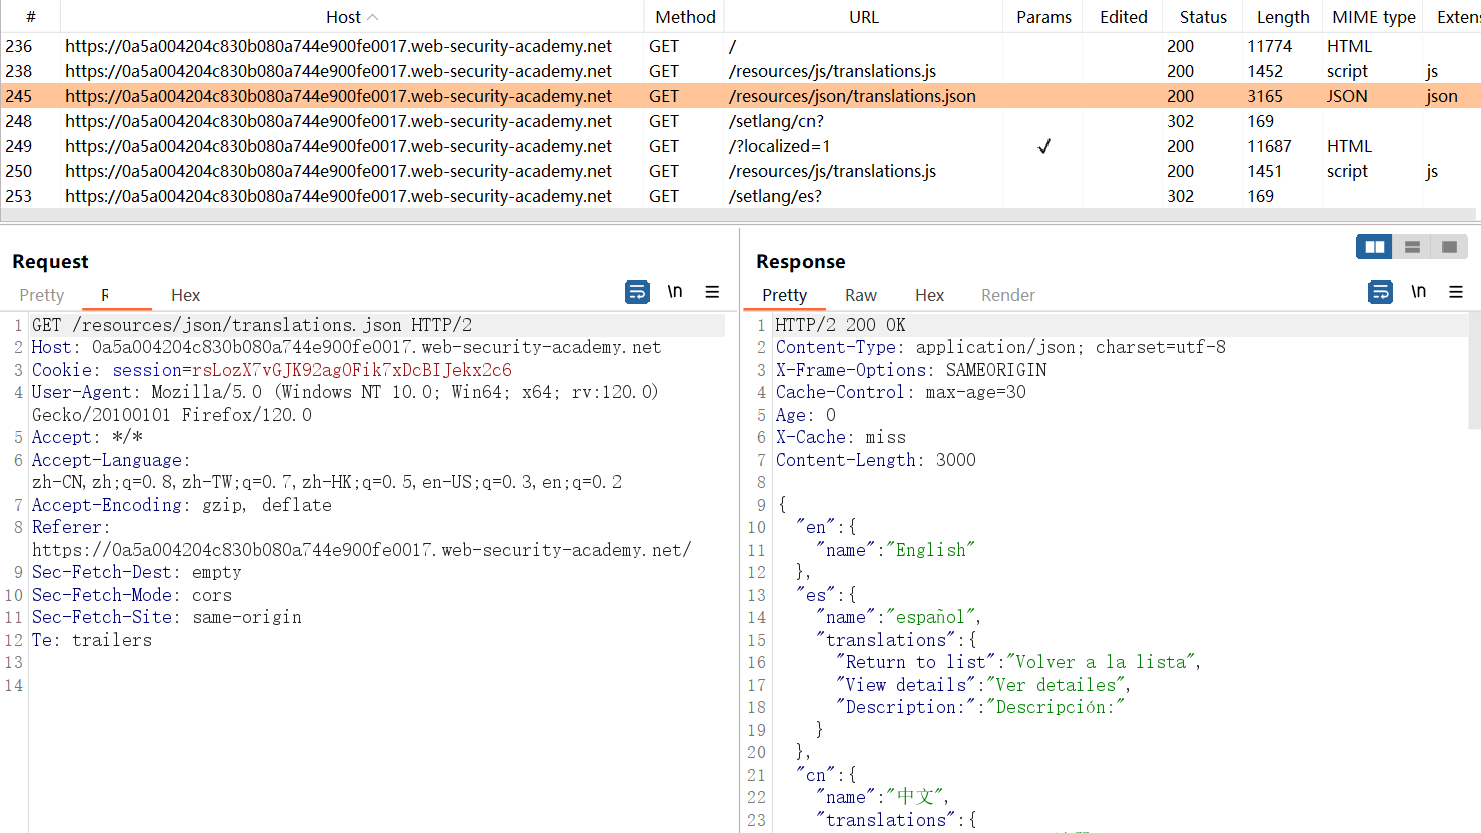Image resolution: width=1481 pixels, height=833 pixels.
Task: Switch to Render tab in Response panel
Action: 1007,295
